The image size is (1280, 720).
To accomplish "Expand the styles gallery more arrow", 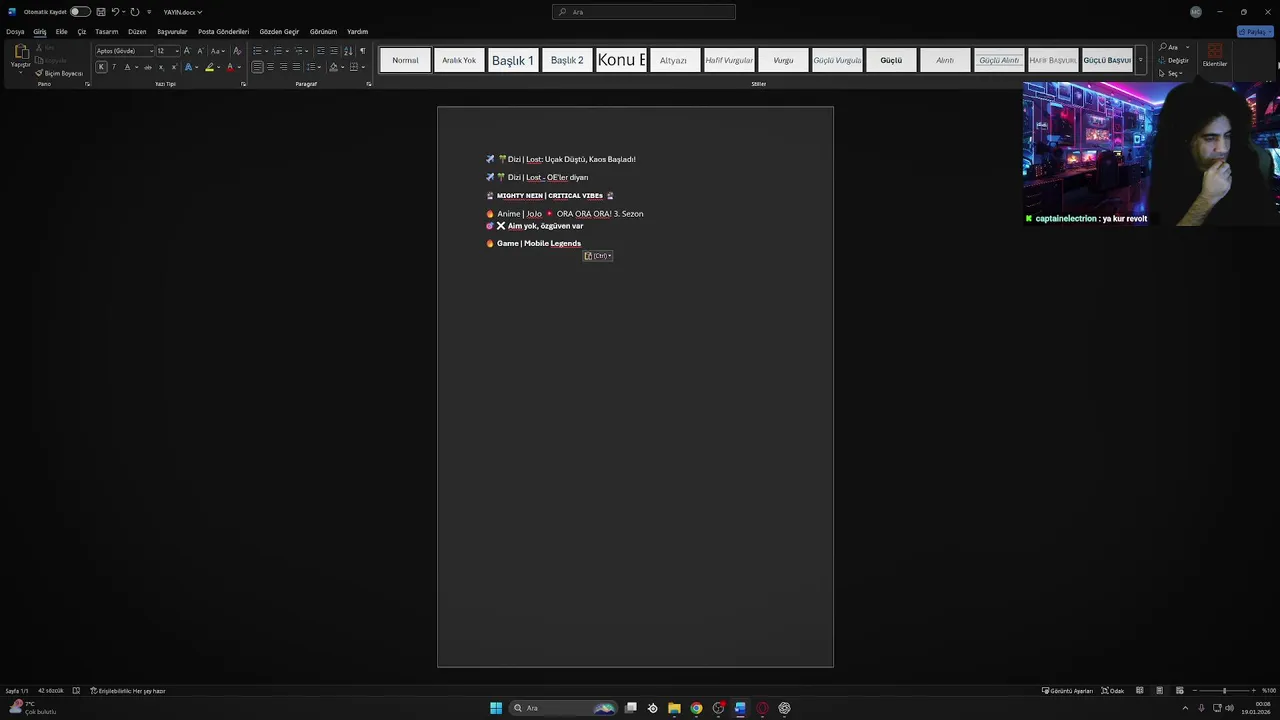I will (1140, 60).
